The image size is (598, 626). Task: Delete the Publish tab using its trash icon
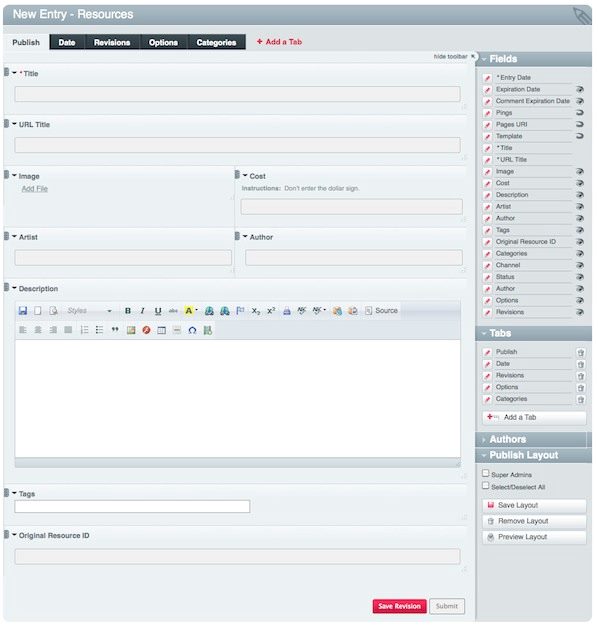pos(581,353)
